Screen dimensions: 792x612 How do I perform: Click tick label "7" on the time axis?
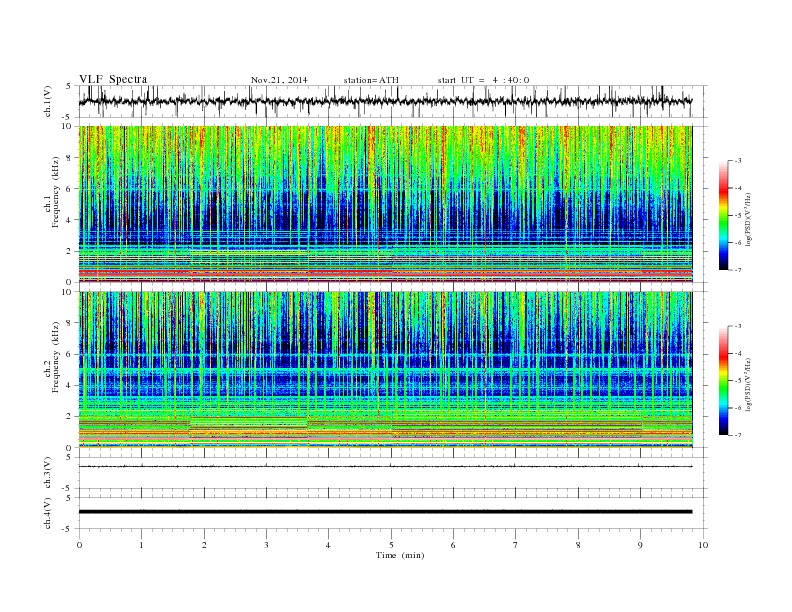(x=516, y=545)
